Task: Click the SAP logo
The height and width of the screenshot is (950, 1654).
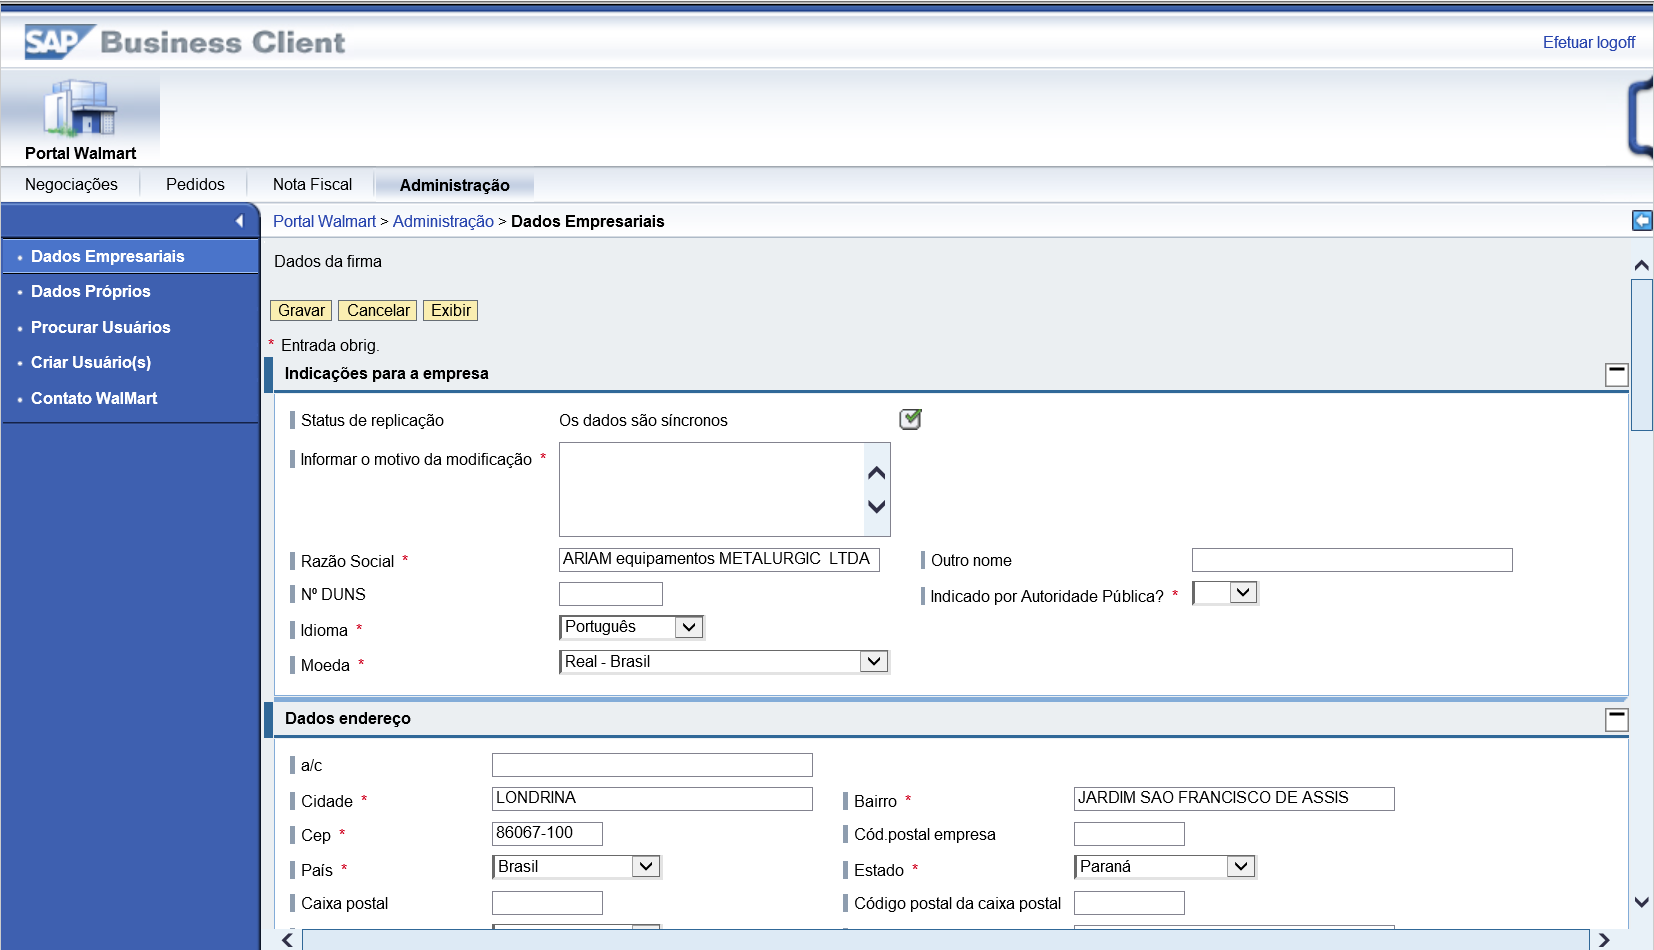Action: [x=60, y=42]
